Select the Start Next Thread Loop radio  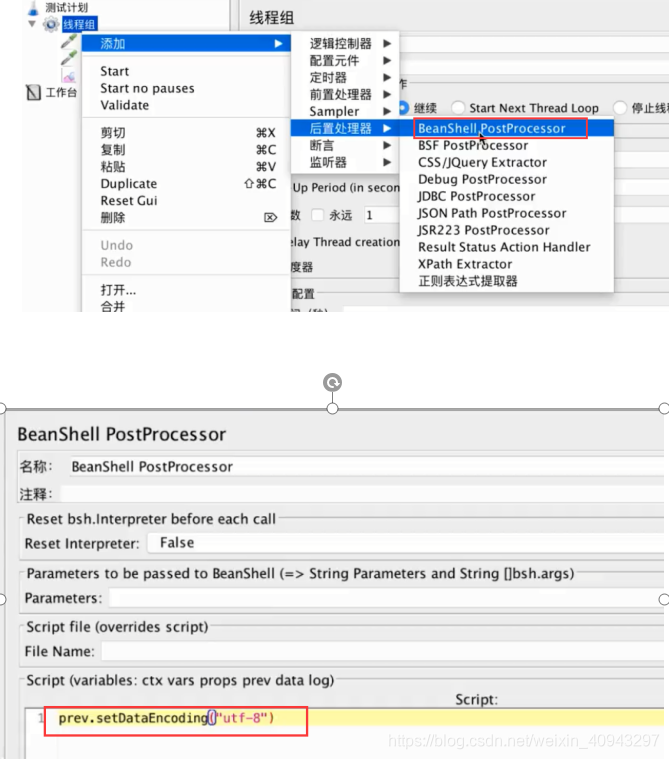point(458,107)
